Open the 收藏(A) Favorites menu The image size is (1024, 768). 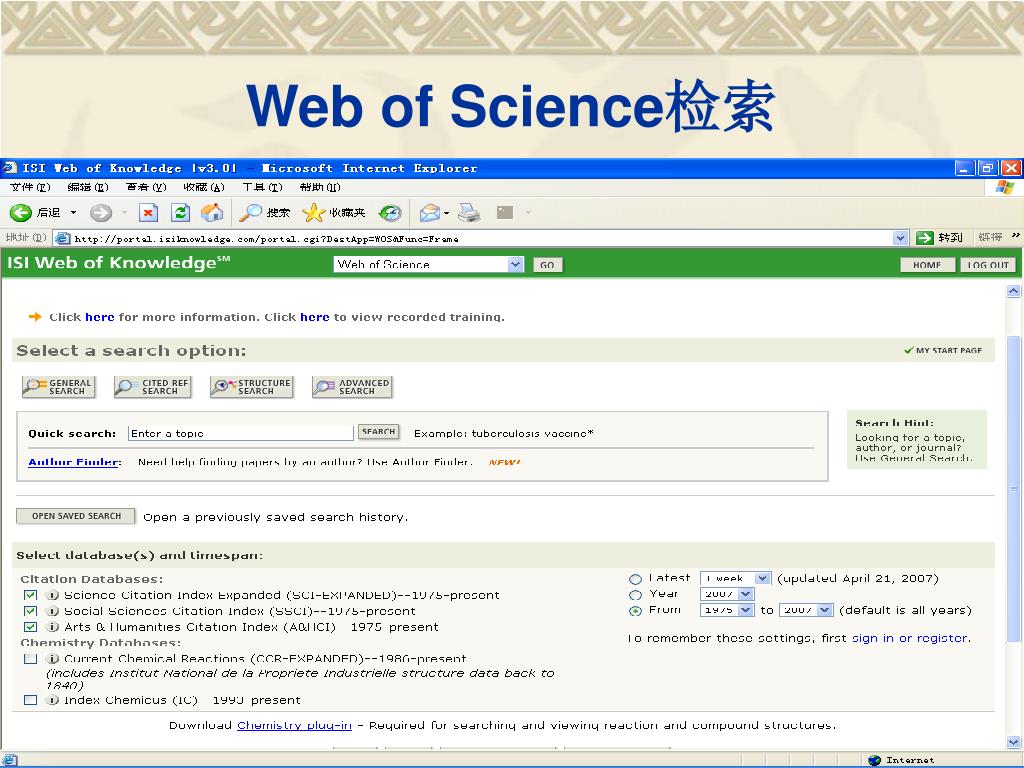(204, 187)
